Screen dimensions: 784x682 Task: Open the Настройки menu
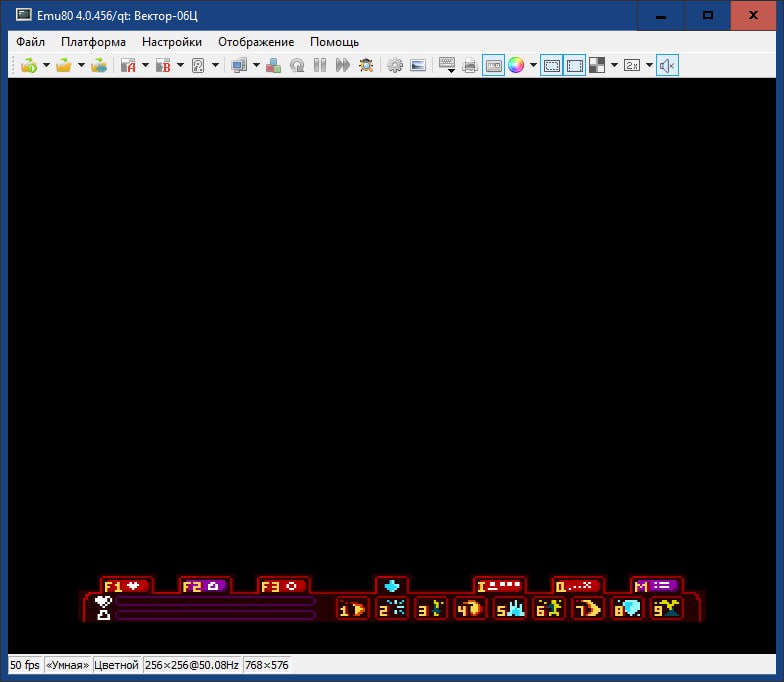coord(171,42)
